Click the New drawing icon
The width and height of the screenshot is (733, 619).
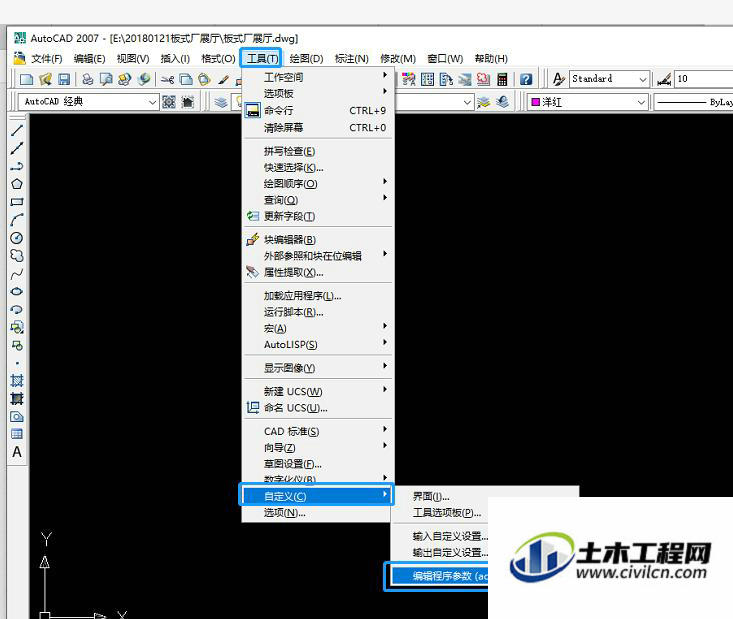pos(27,79)
